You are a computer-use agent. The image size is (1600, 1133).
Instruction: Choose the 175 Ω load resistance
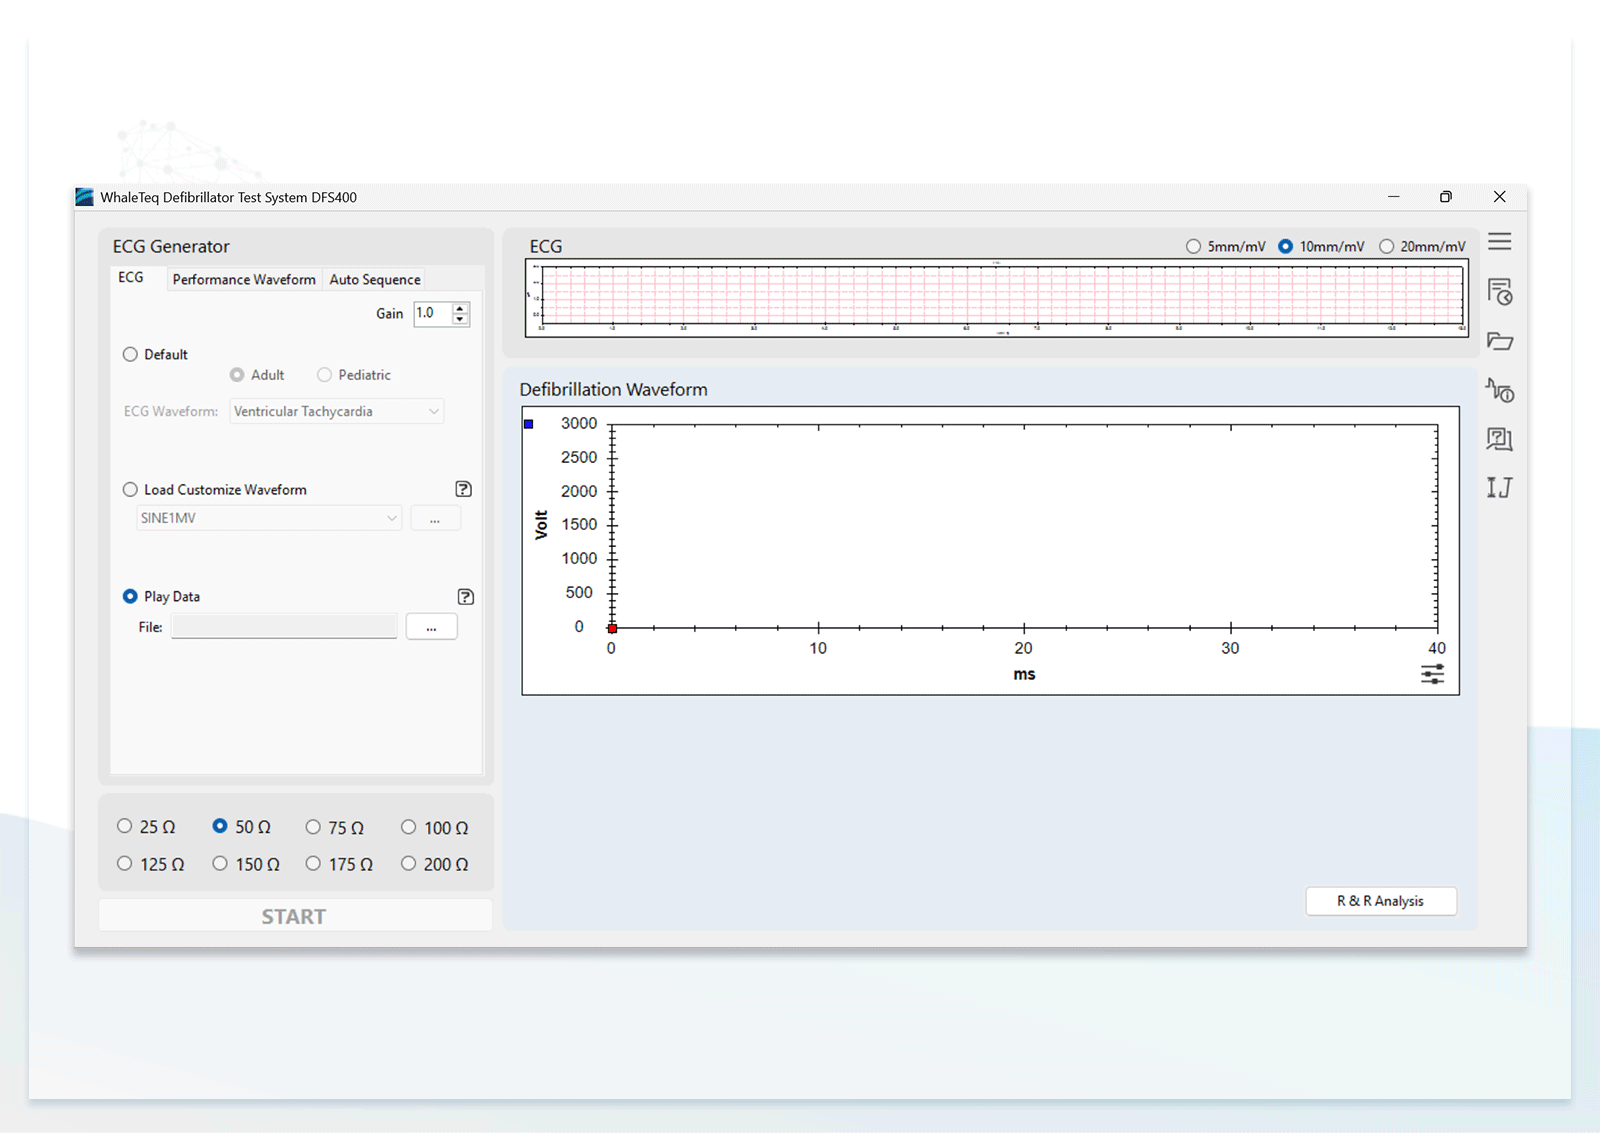[313, 863]
